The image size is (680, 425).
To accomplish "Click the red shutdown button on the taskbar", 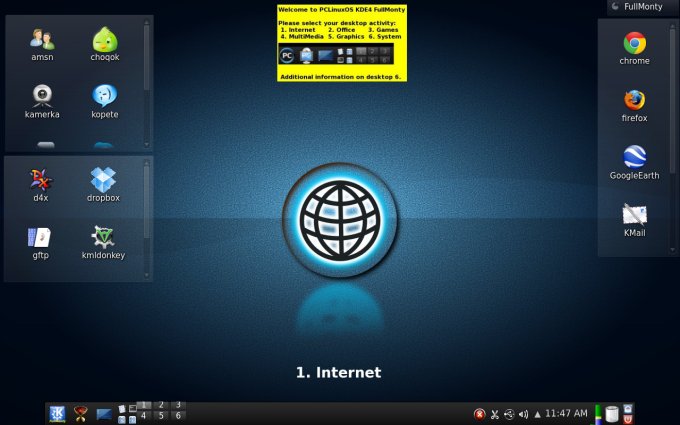I will coord(628,419).
